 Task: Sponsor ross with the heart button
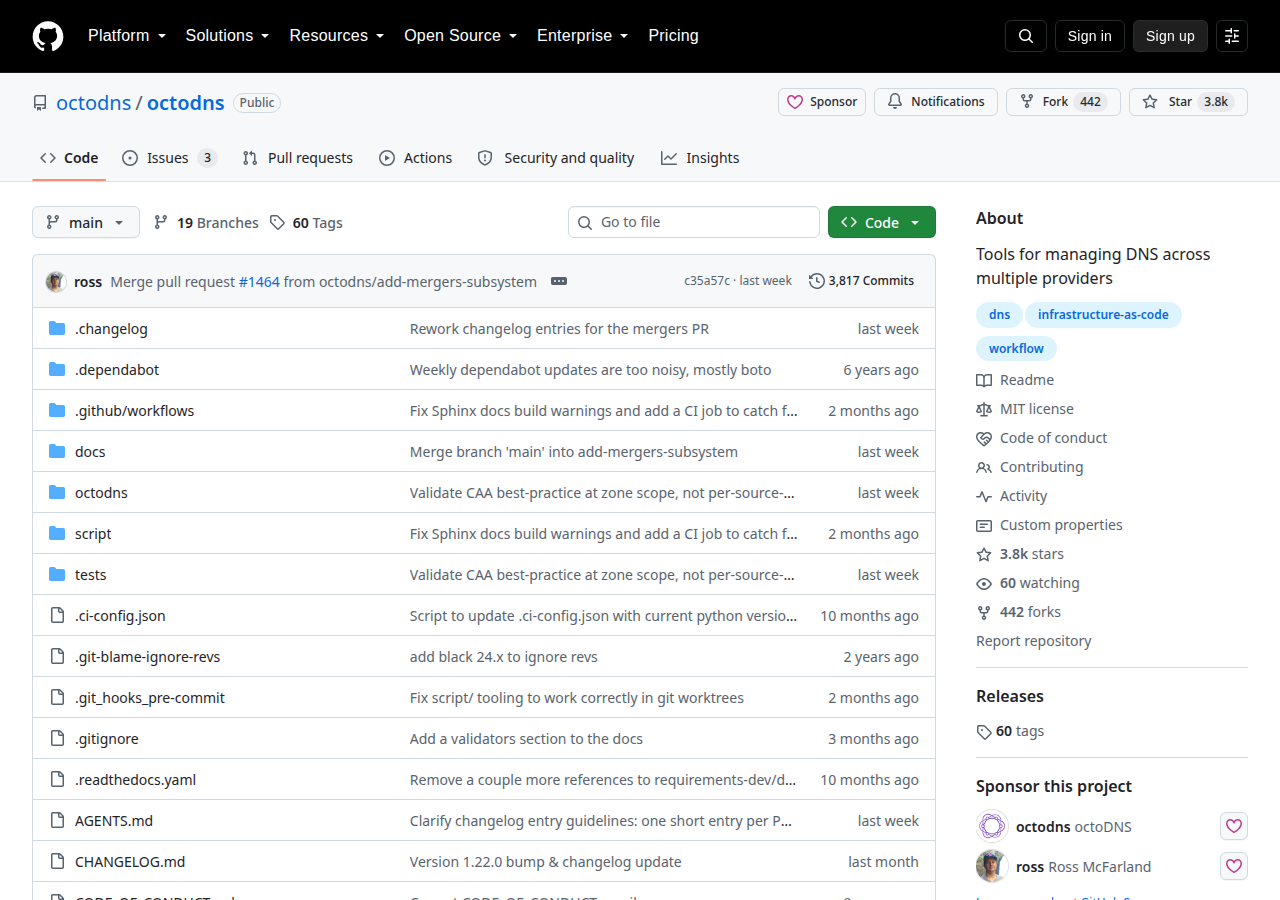1234,866
